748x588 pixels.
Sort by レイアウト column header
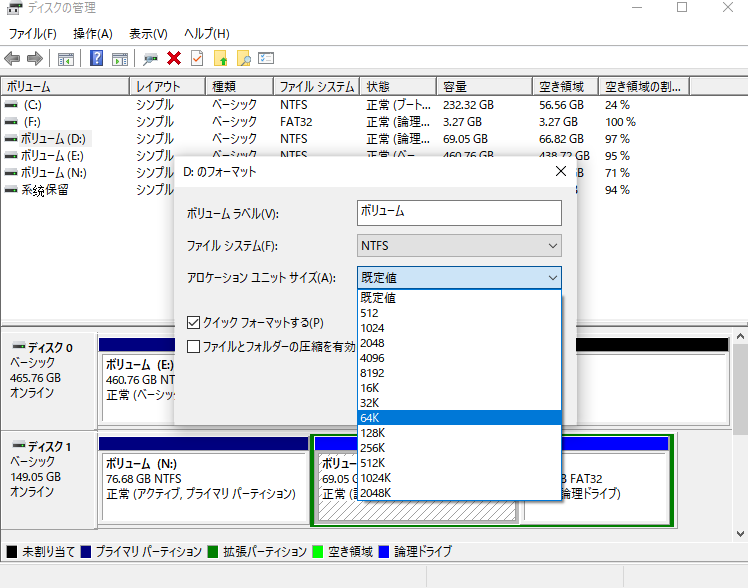pyautogui.click(x=167, y=87)
